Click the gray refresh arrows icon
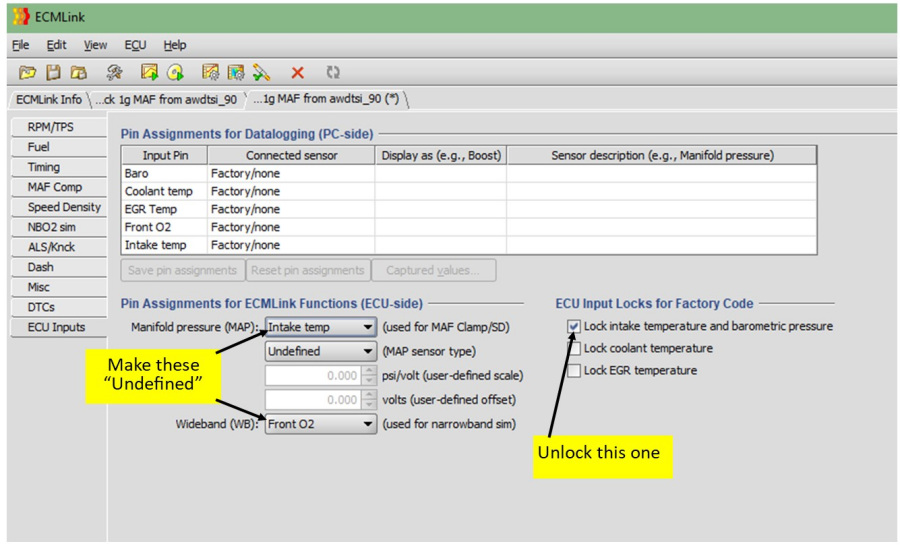The width and height of the screenshot is (900, 546). coord(333,72)
